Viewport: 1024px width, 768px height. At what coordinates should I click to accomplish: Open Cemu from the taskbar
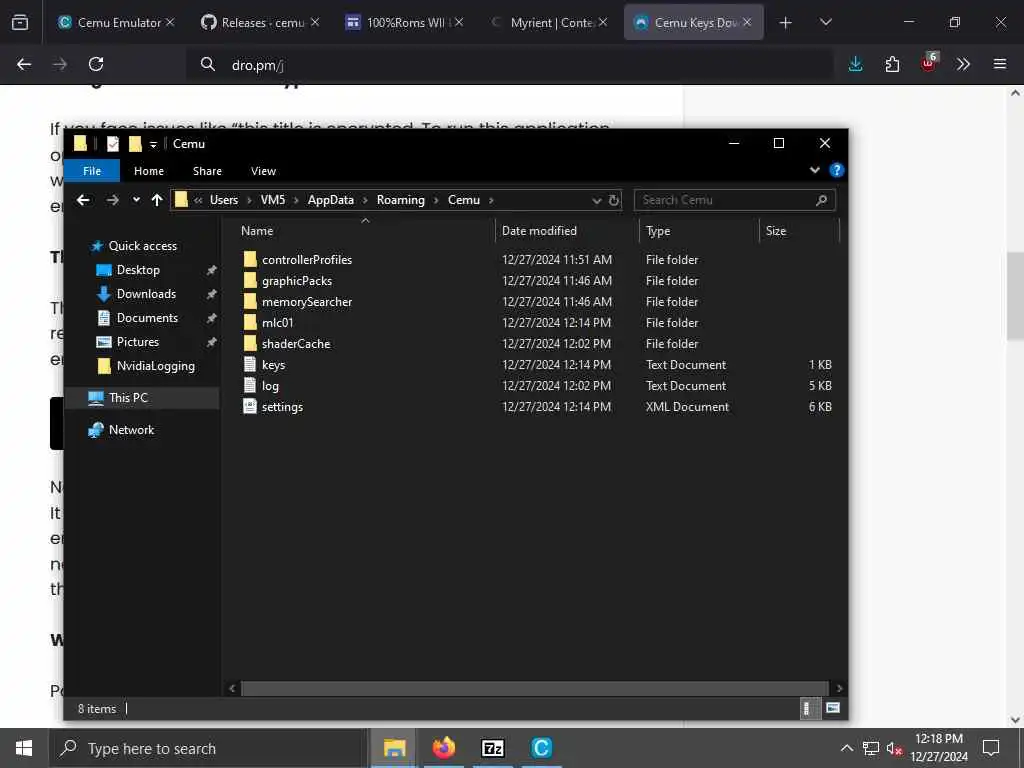tap(542, 748)
